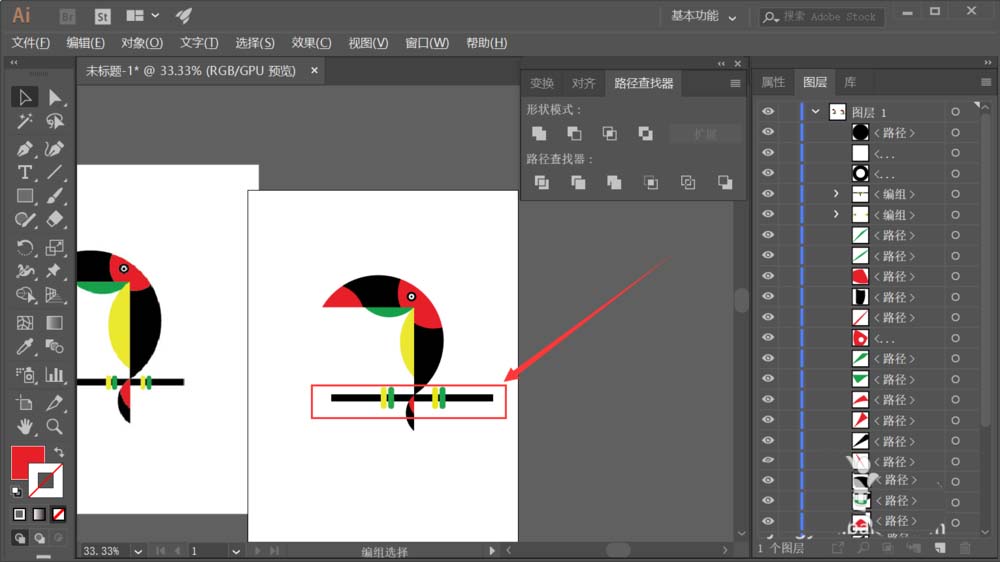Viewport: 1000px width, 562px height.
Task: Select the Direct Selection tool
Action: coord(55,97)
